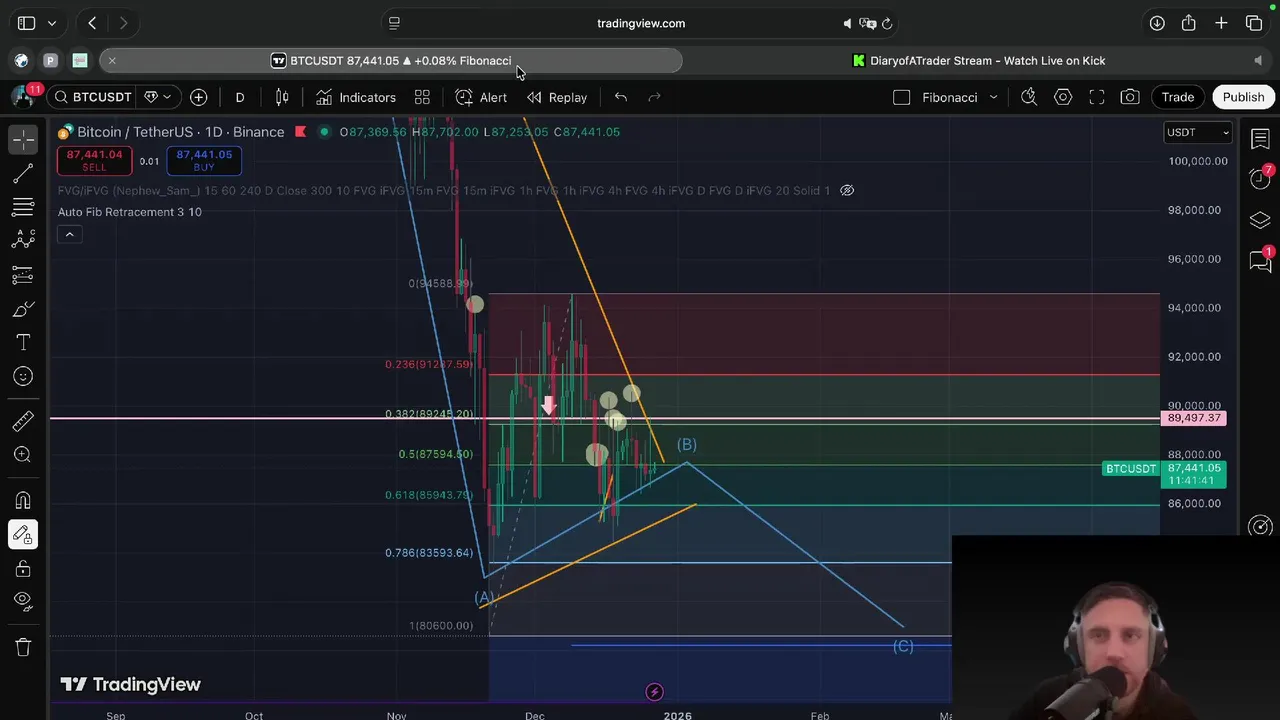The image size is (1280, 720).
Task: Switch to the Kick stream browser tab
Action: tap(978, 61)
